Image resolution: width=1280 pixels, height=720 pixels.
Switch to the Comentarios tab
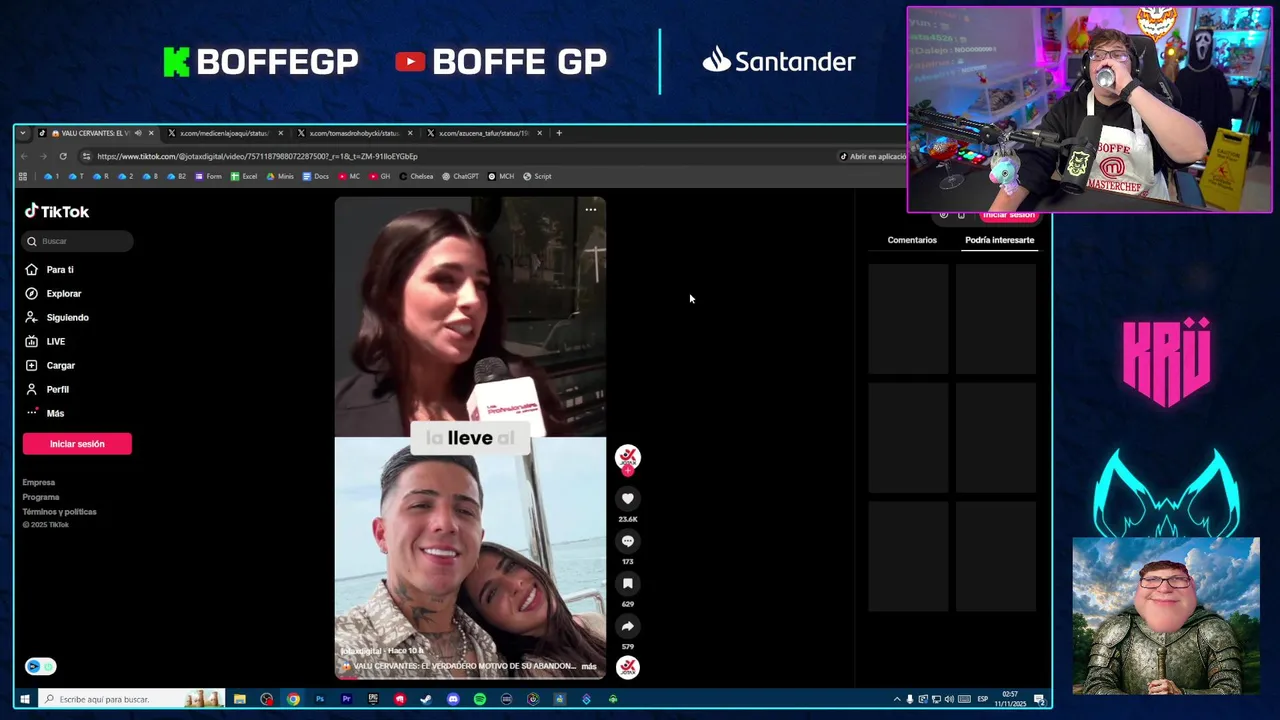coord(912,240)
